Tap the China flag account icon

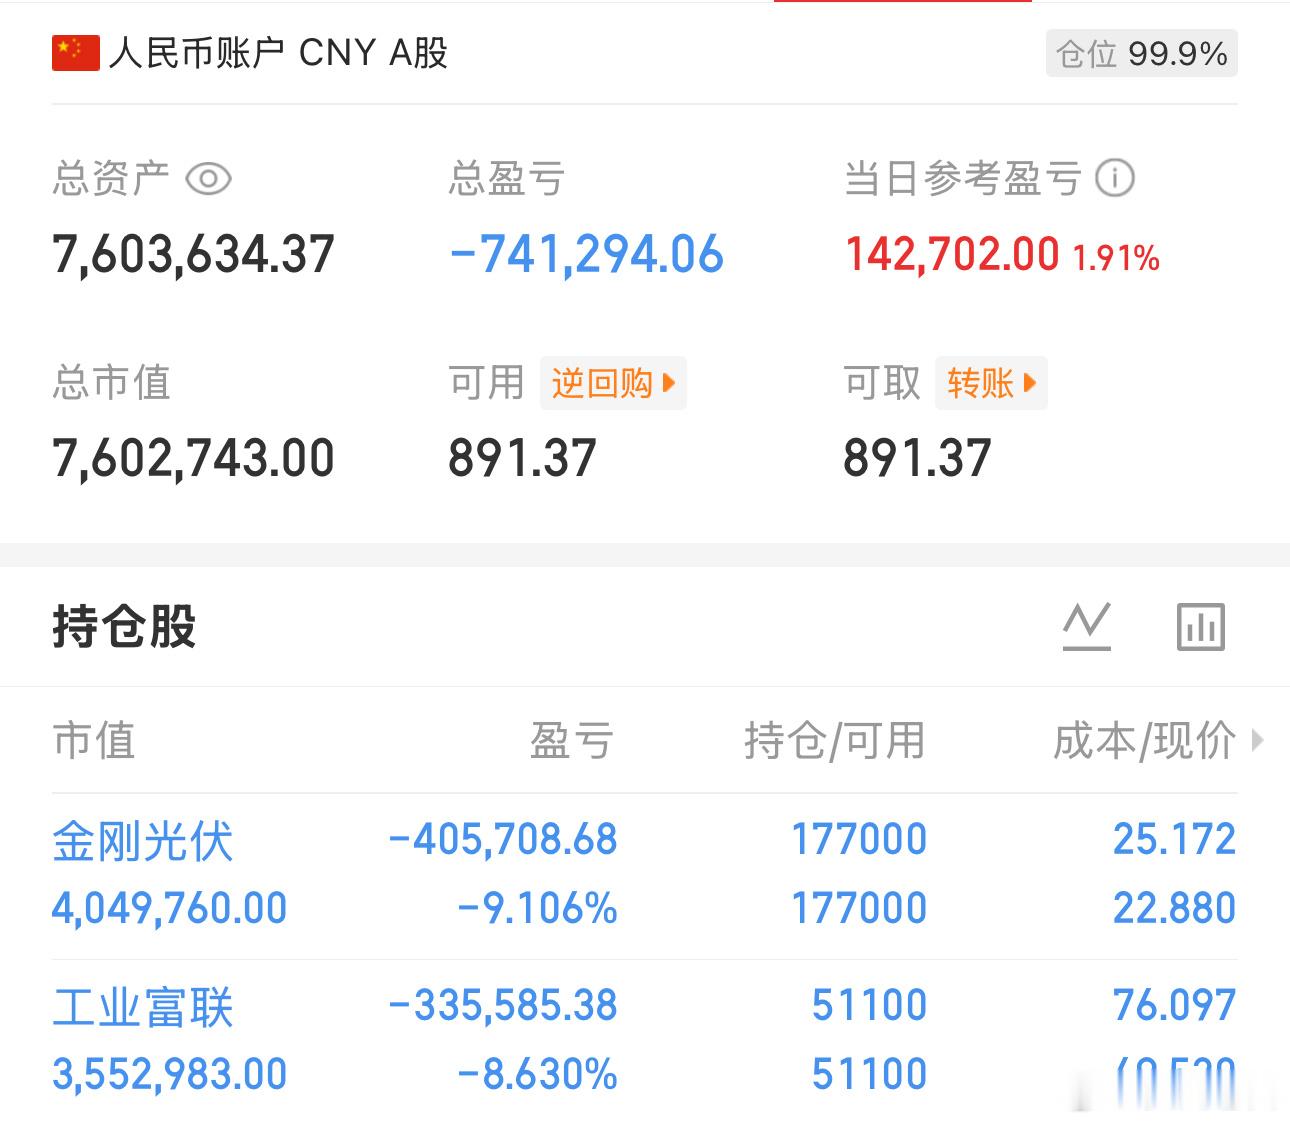[76, 53]
